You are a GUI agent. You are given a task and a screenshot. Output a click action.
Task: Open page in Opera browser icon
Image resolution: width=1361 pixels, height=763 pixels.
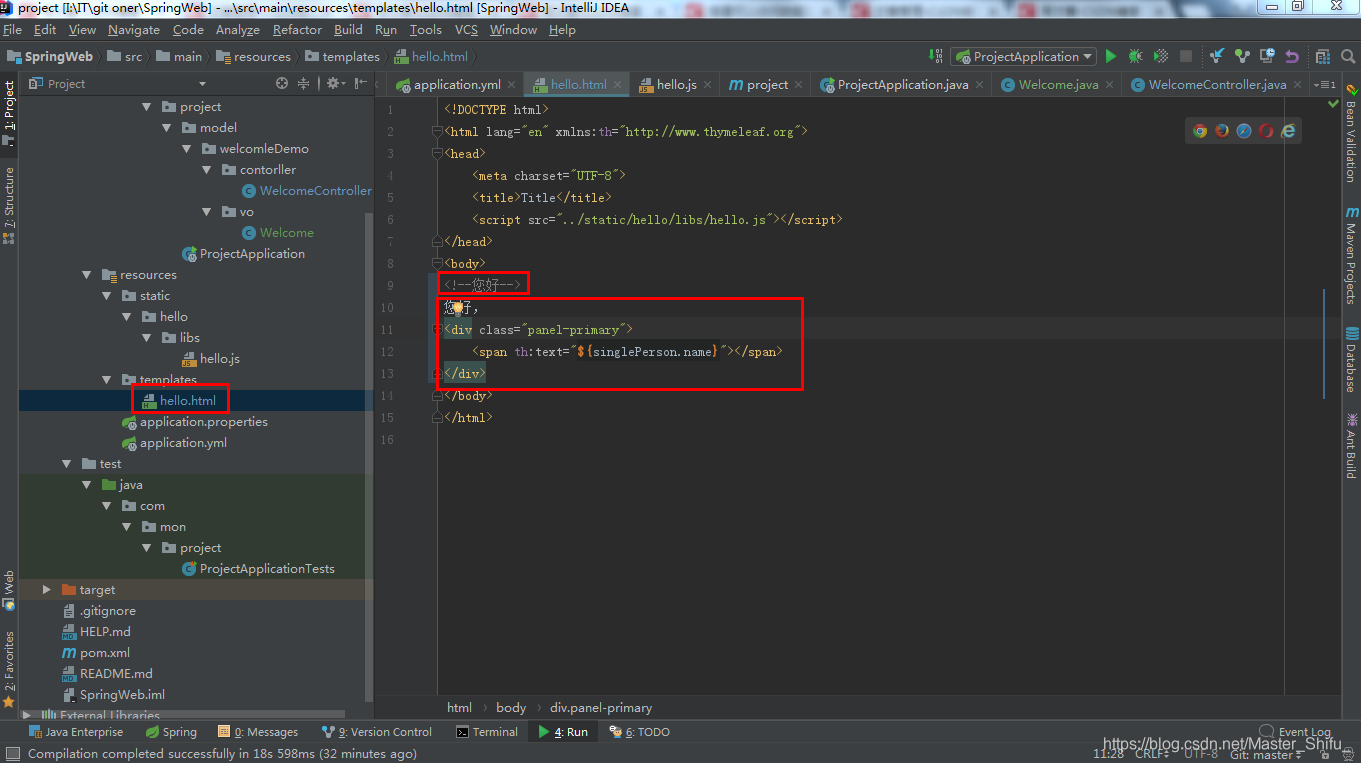coord(1266,131)
